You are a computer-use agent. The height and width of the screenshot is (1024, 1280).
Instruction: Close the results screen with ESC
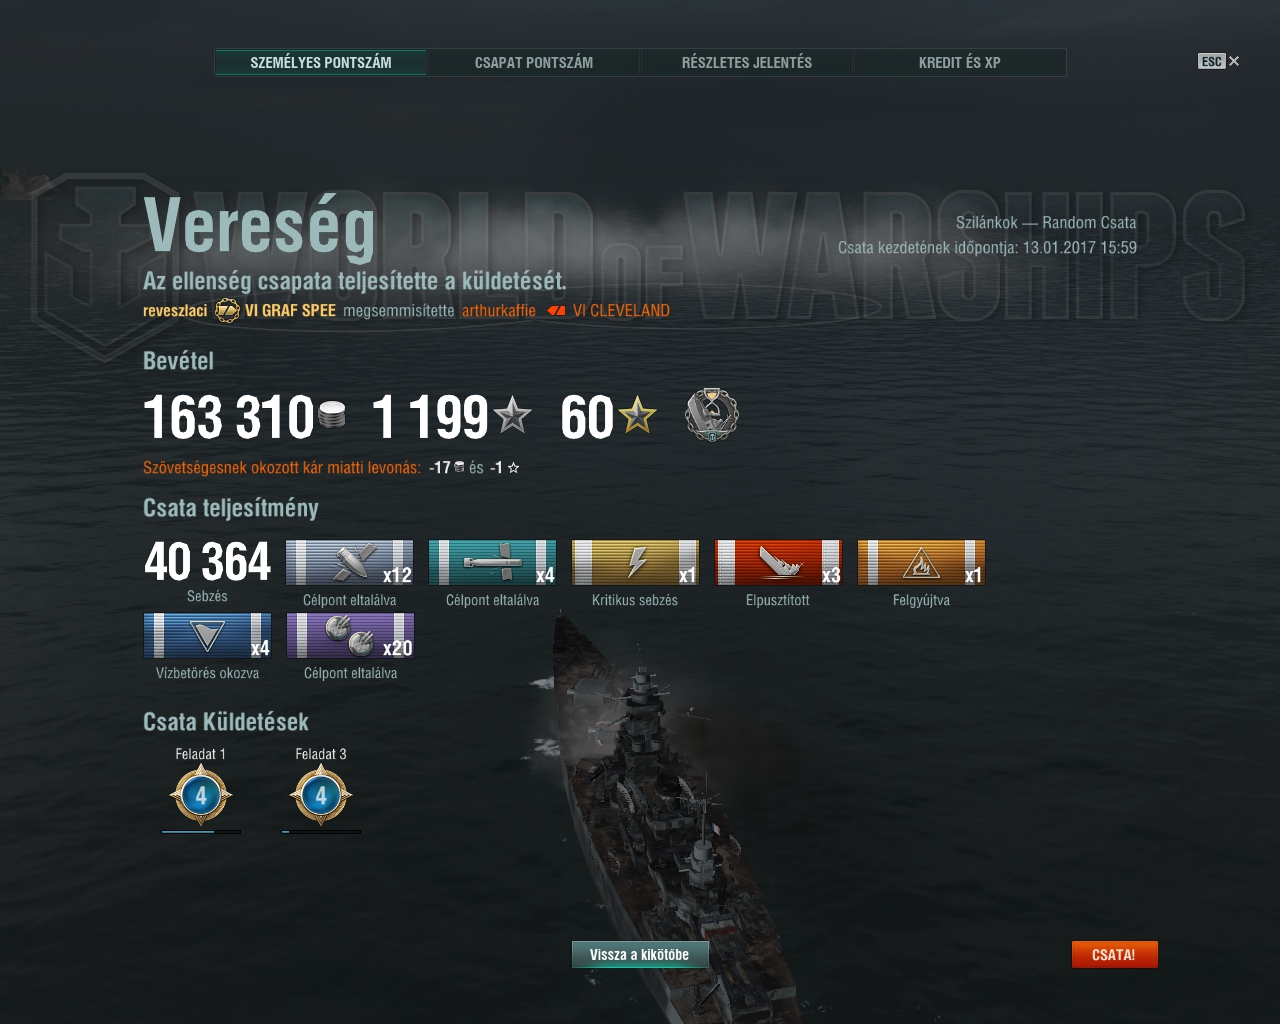click(x=1218, y=61)
